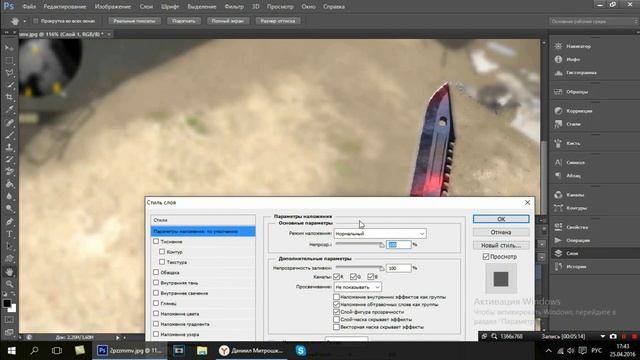Toggle the R channel checkbox

(337, 276)
